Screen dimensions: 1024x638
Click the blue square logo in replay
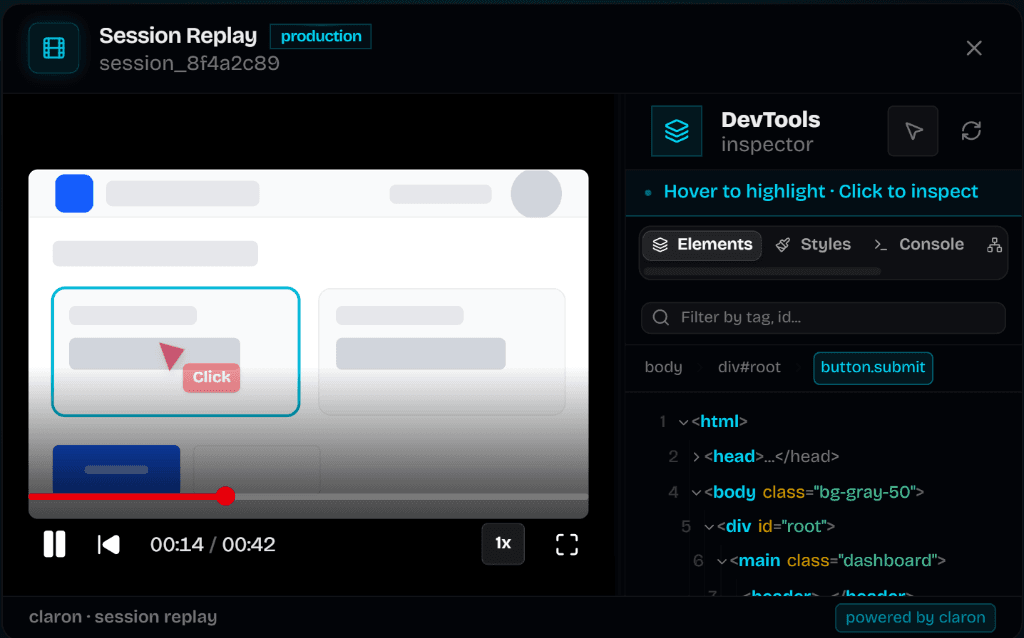[x=74, y=193]
